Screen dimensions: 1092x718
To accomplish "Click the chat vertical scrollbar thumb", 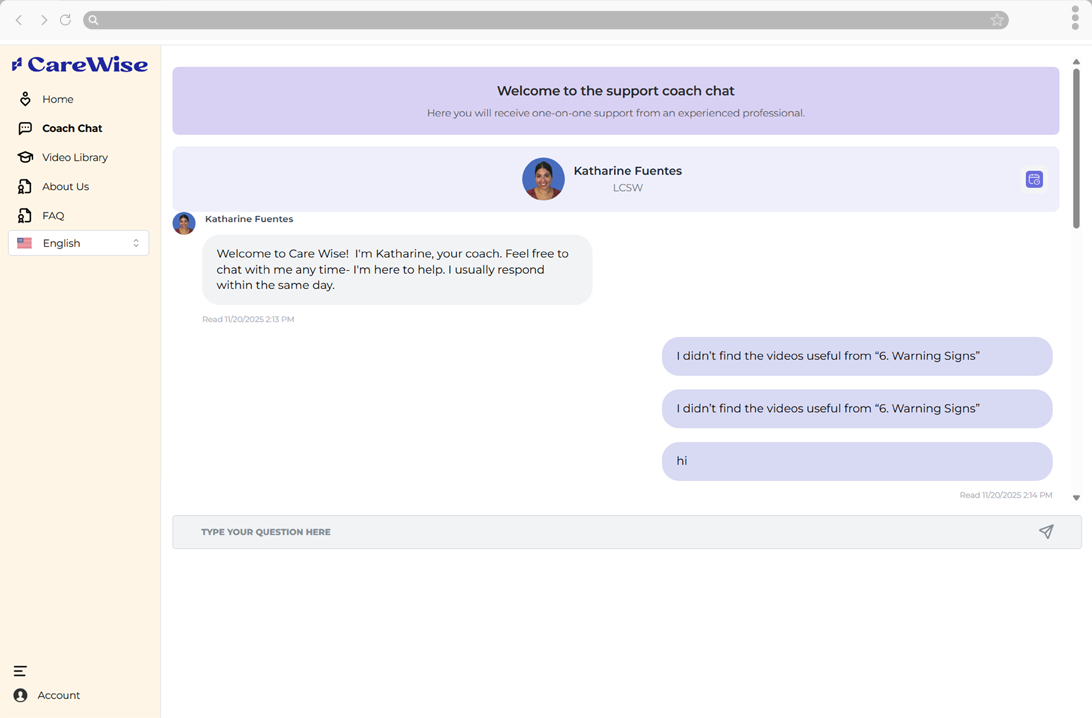I will [1076, 148].
